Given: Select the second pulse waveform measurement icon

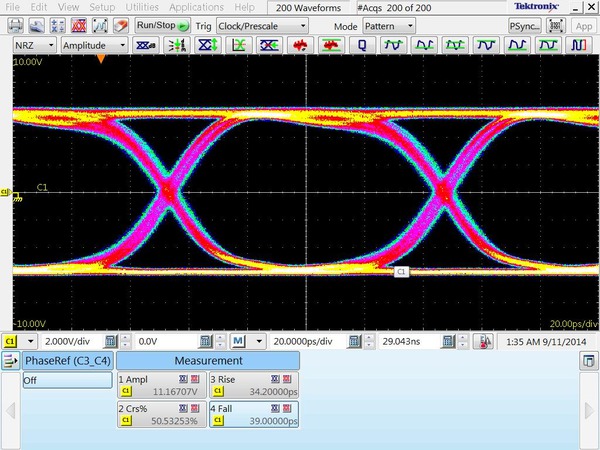Looking at the screenshot, I should tap(424, 45).
